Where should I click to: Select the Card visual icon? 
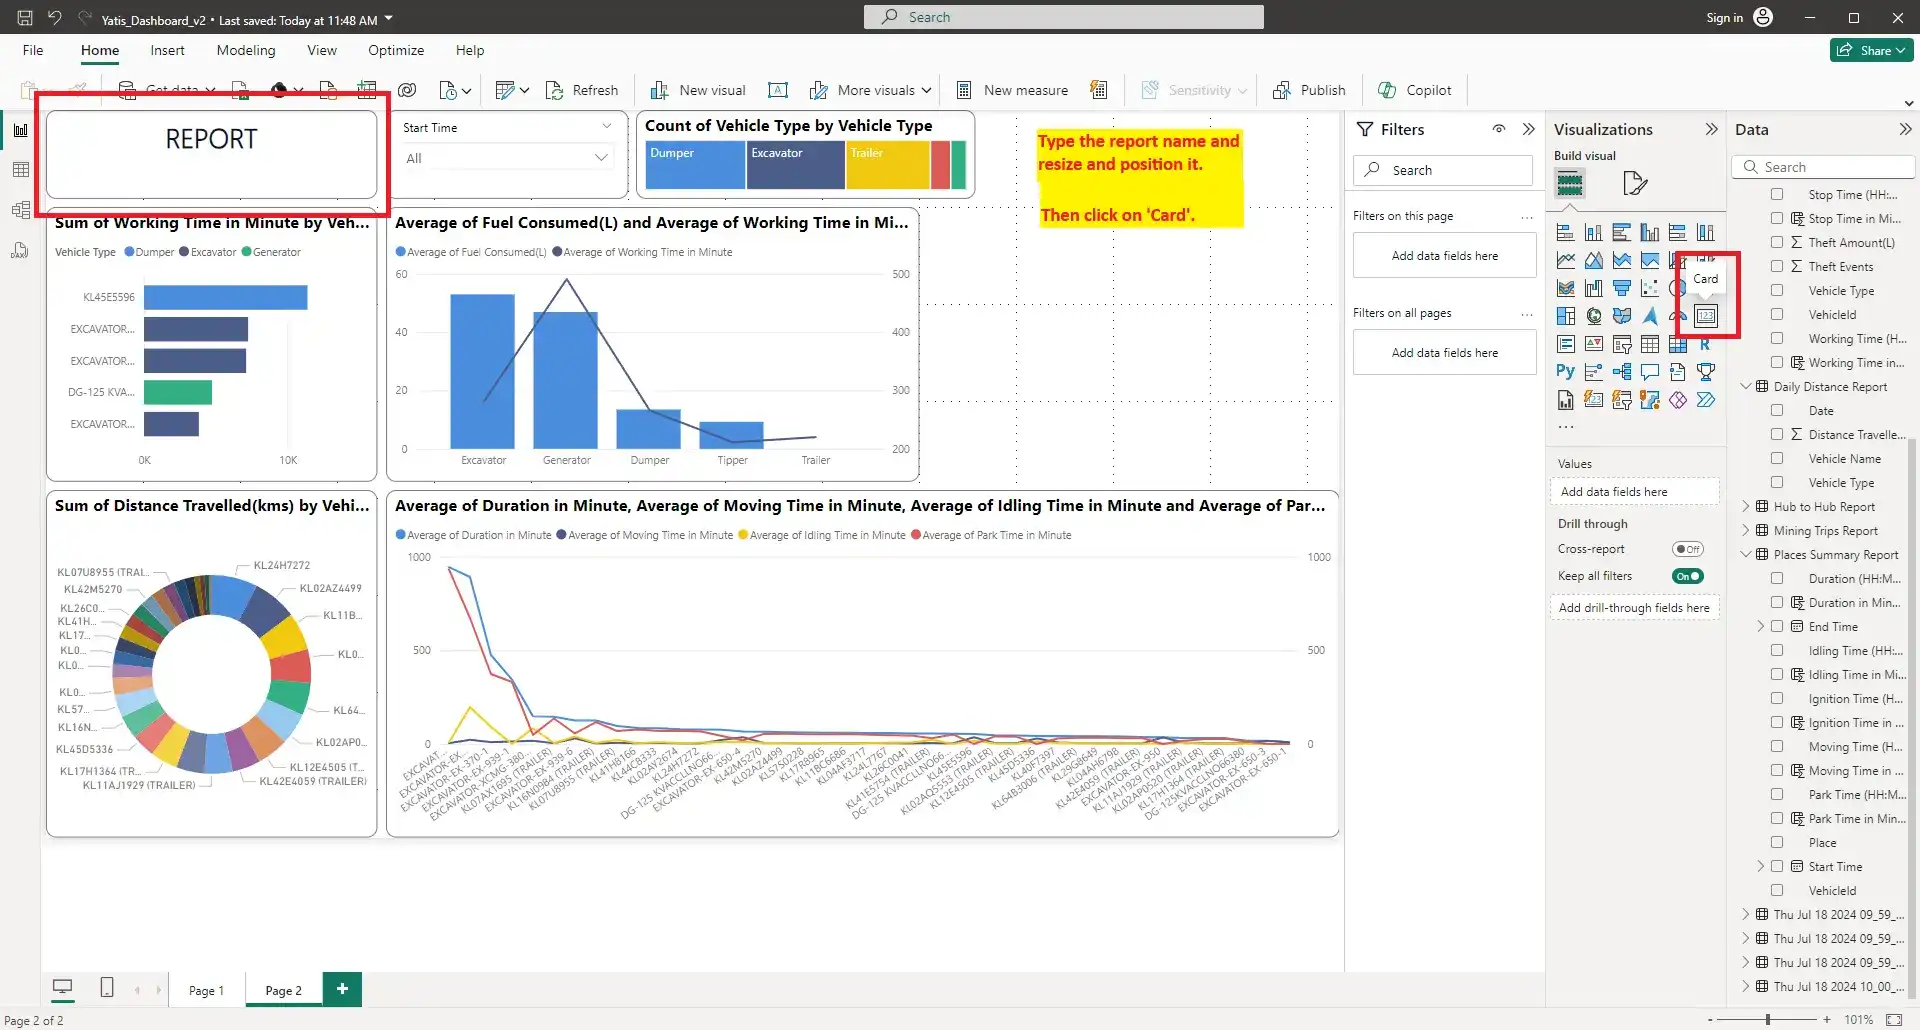[x=1705, y=317]
